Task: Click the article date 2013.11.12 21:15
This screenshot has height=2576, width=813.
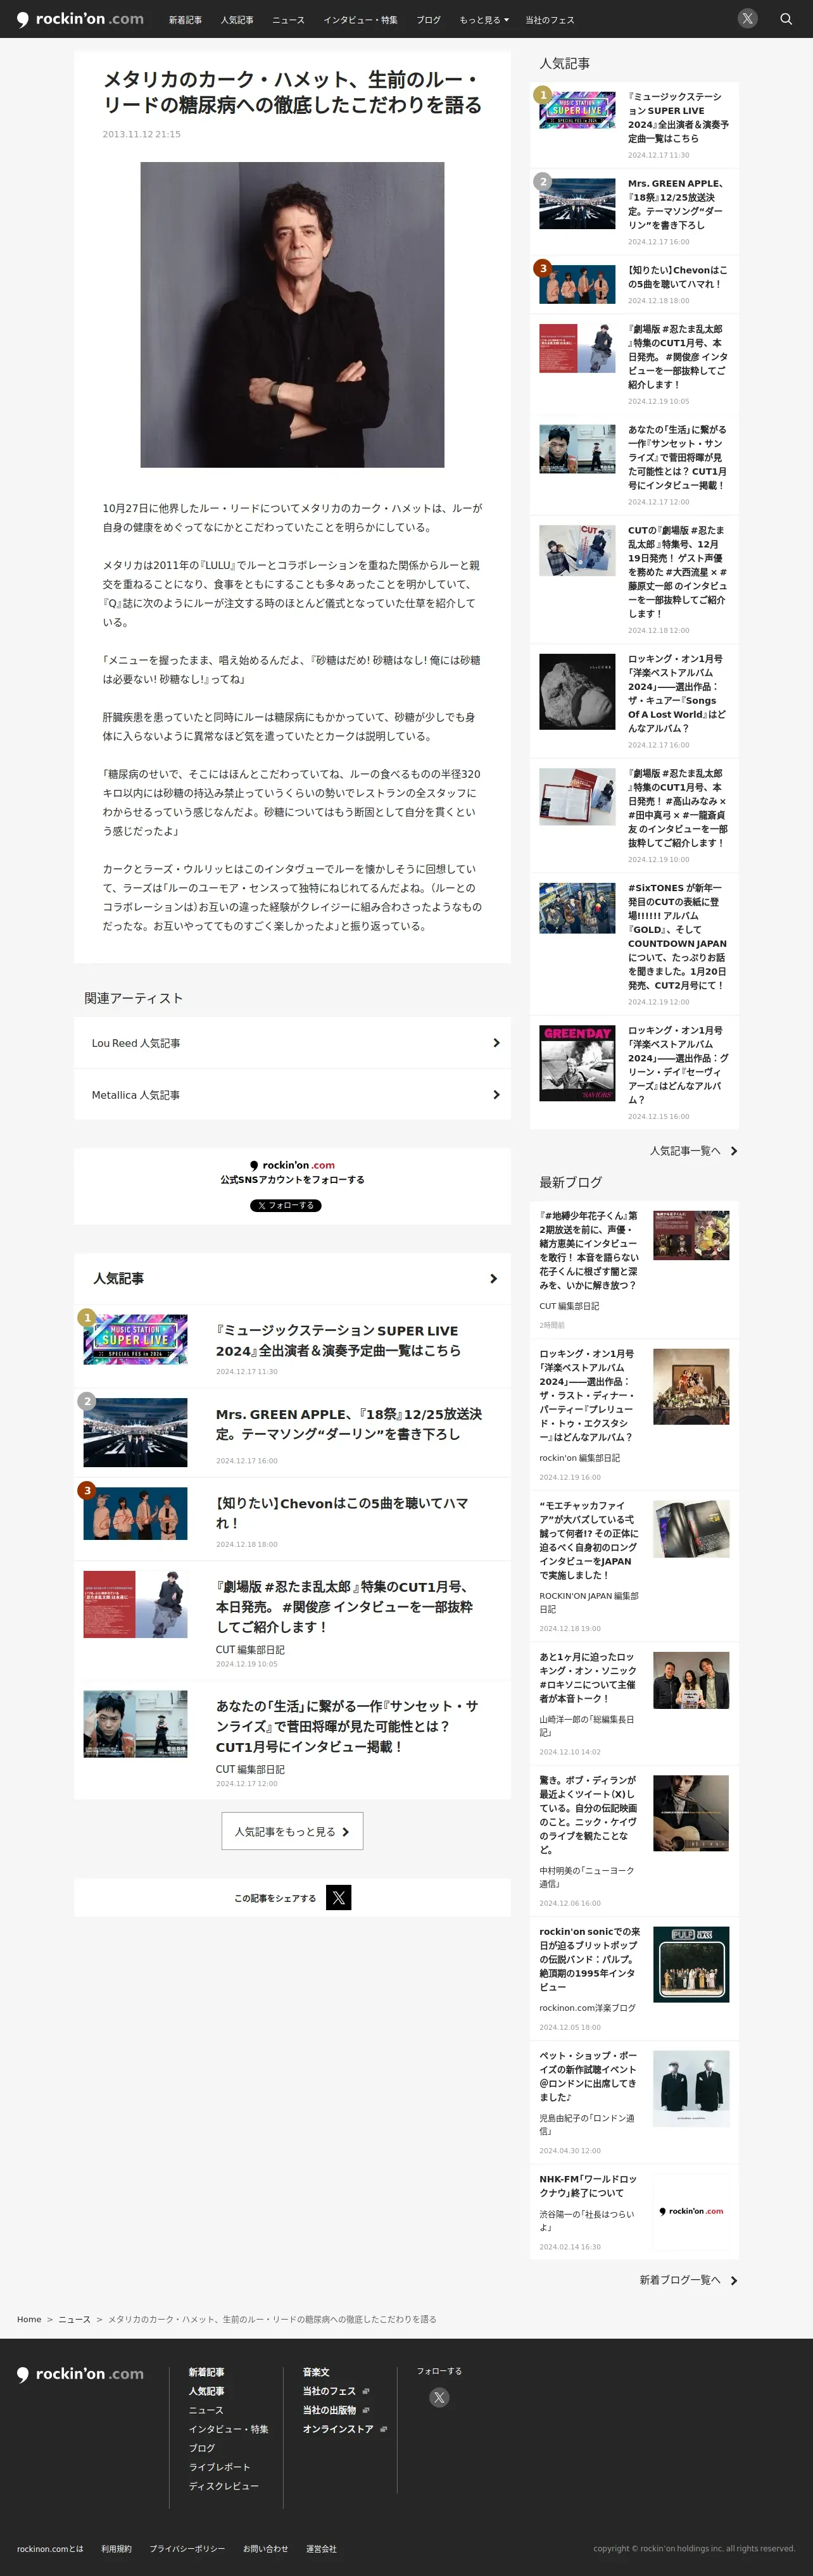Action: point(142,134)
